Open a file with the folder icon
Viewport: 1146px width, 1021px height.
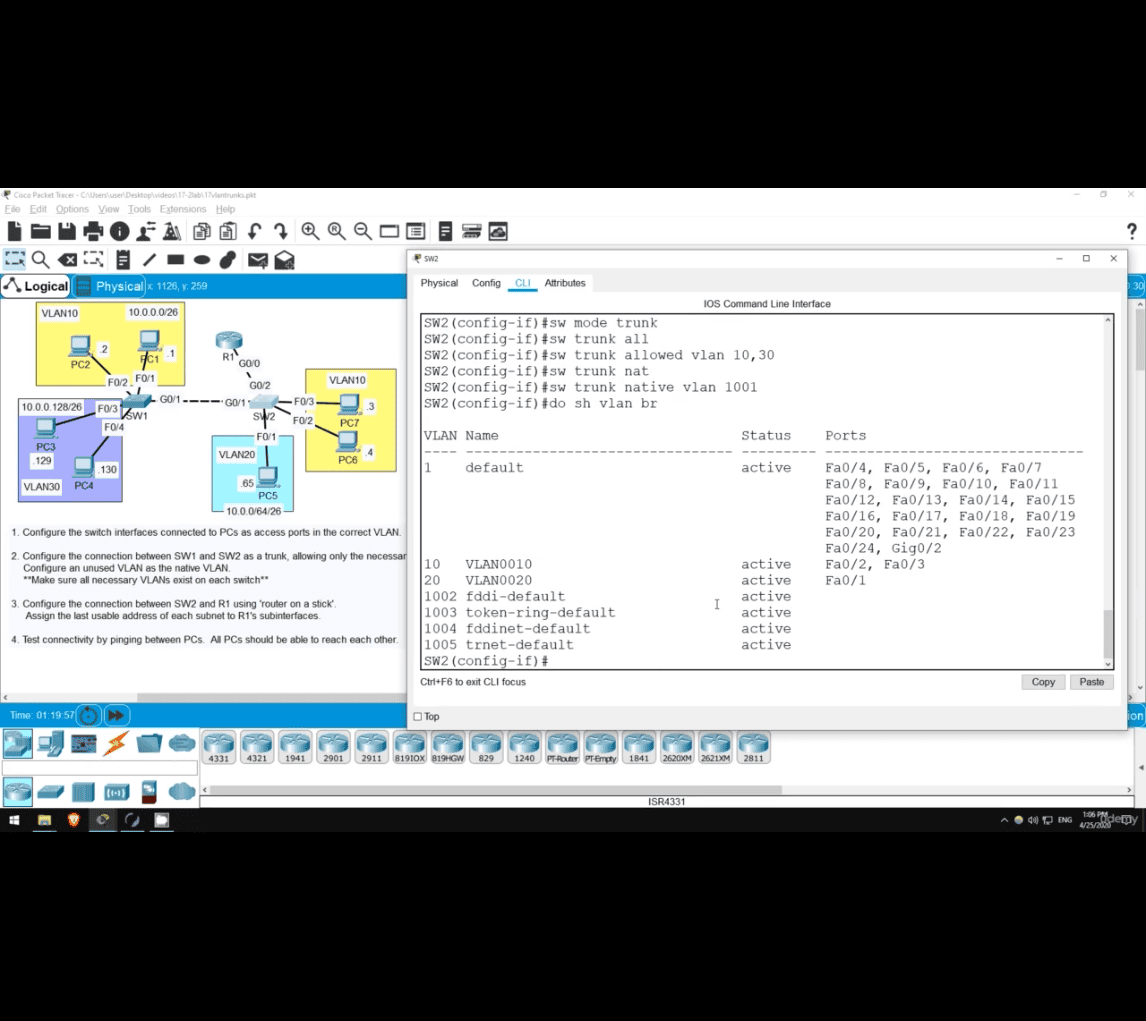coord(41,232)
